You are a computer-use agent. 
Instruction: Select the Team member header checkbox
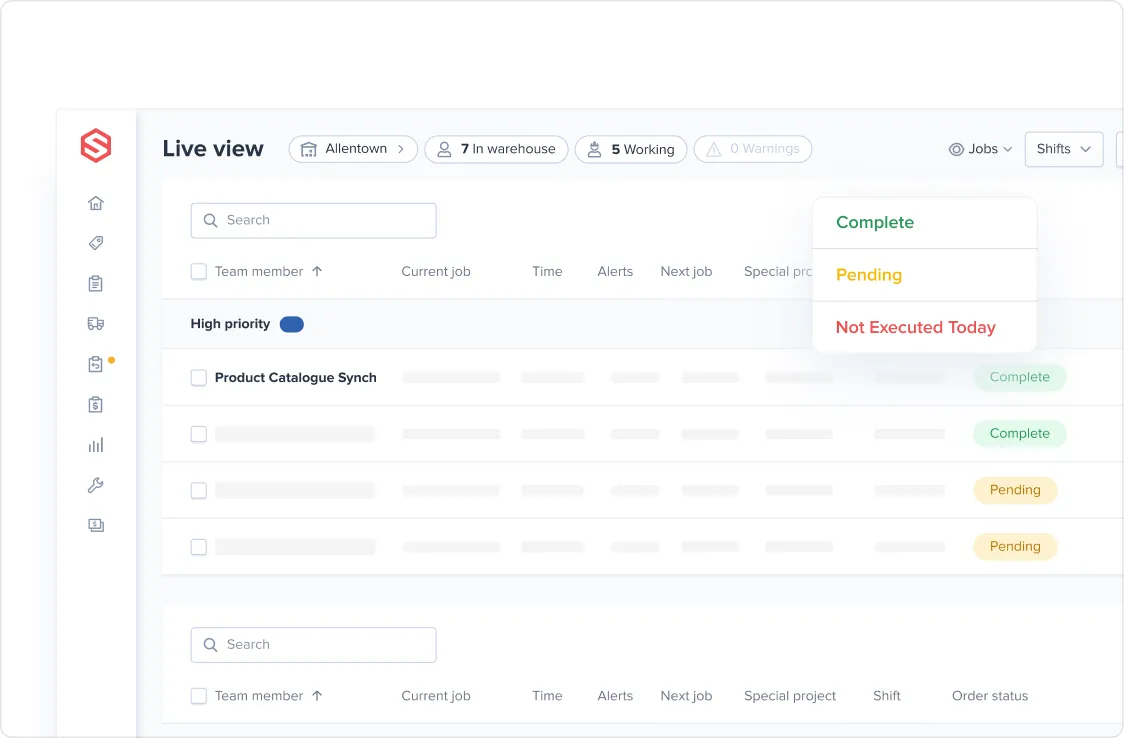click(198, 271)
